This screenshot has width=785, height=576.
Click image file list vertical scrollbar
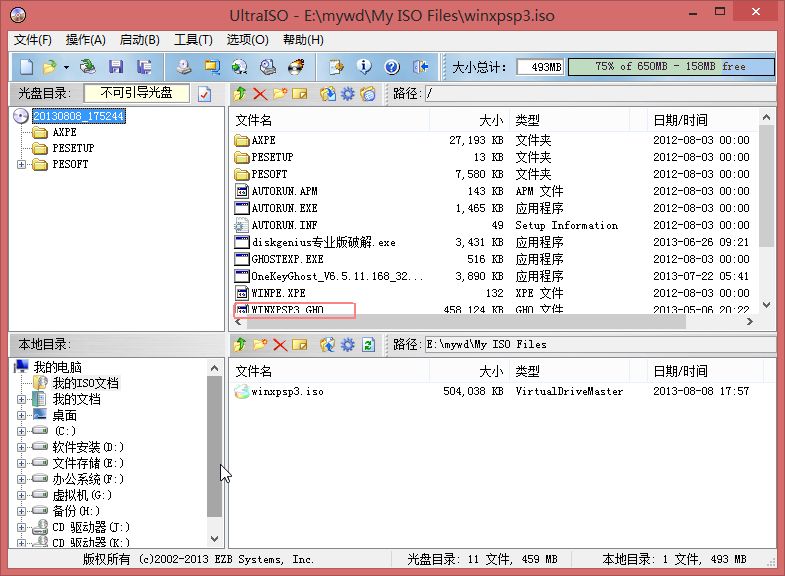[x=766, y=186]
